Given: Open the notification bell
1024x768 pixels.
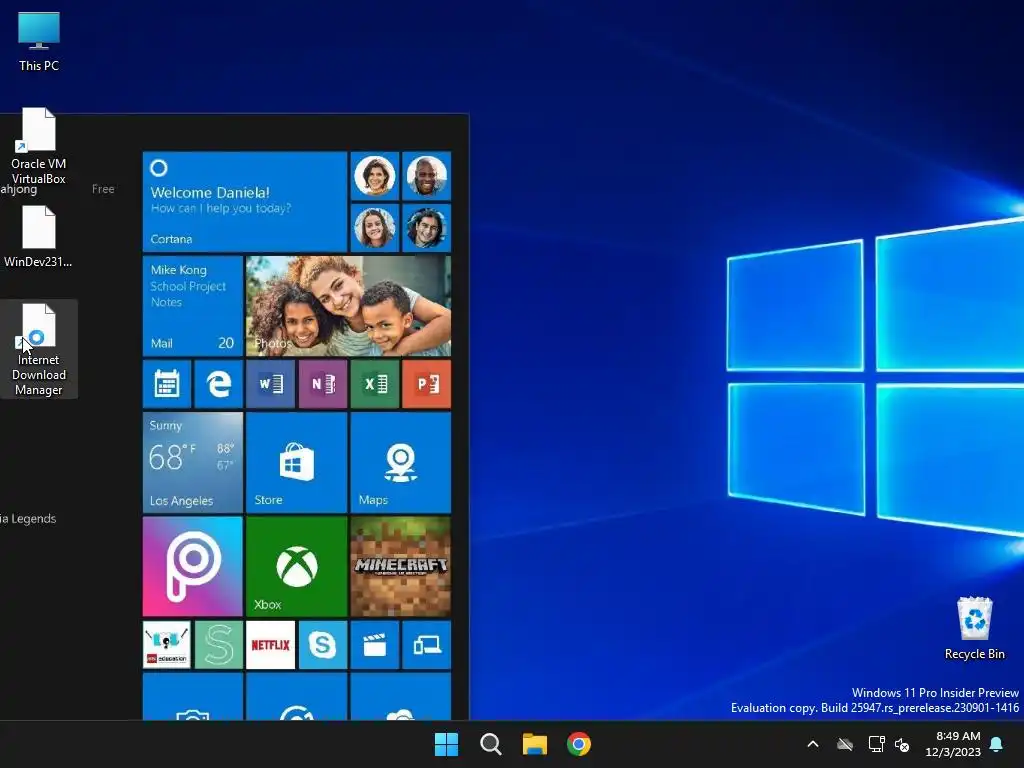Looking at the screenshot, I should (997, 744).
